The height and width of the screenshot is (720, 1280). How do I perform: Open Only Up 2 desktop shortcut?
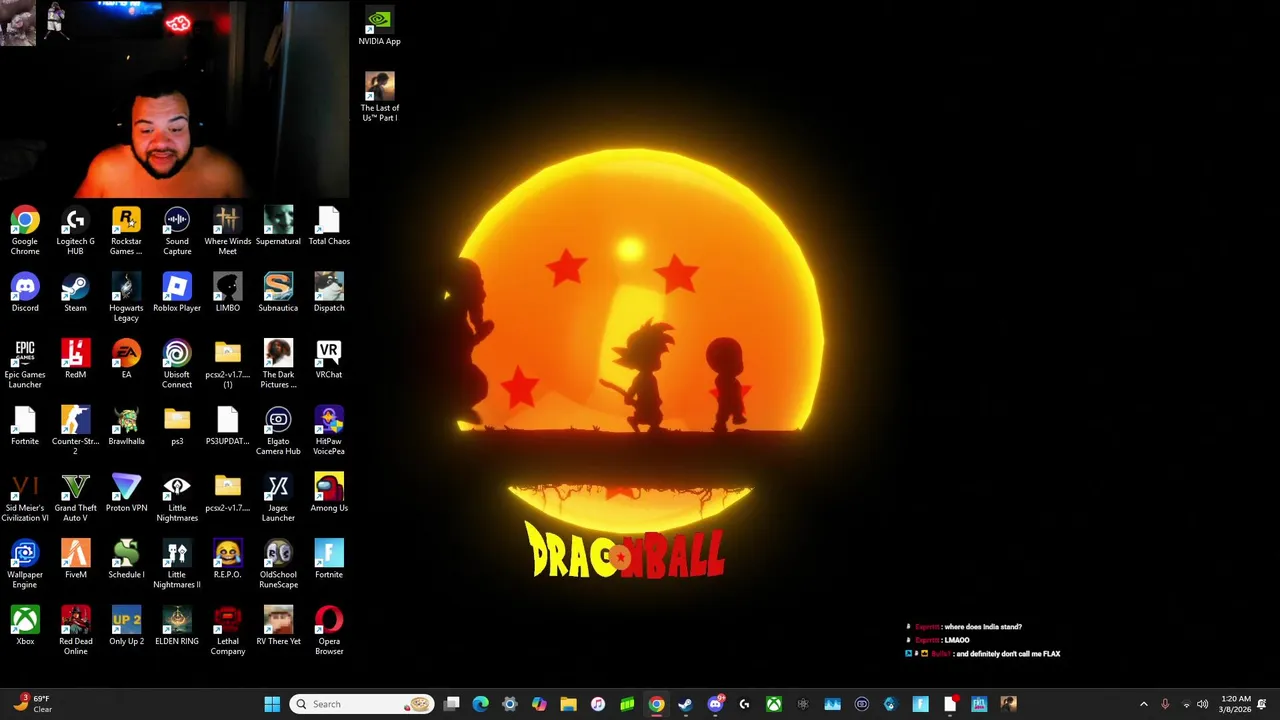coord(126,626)
